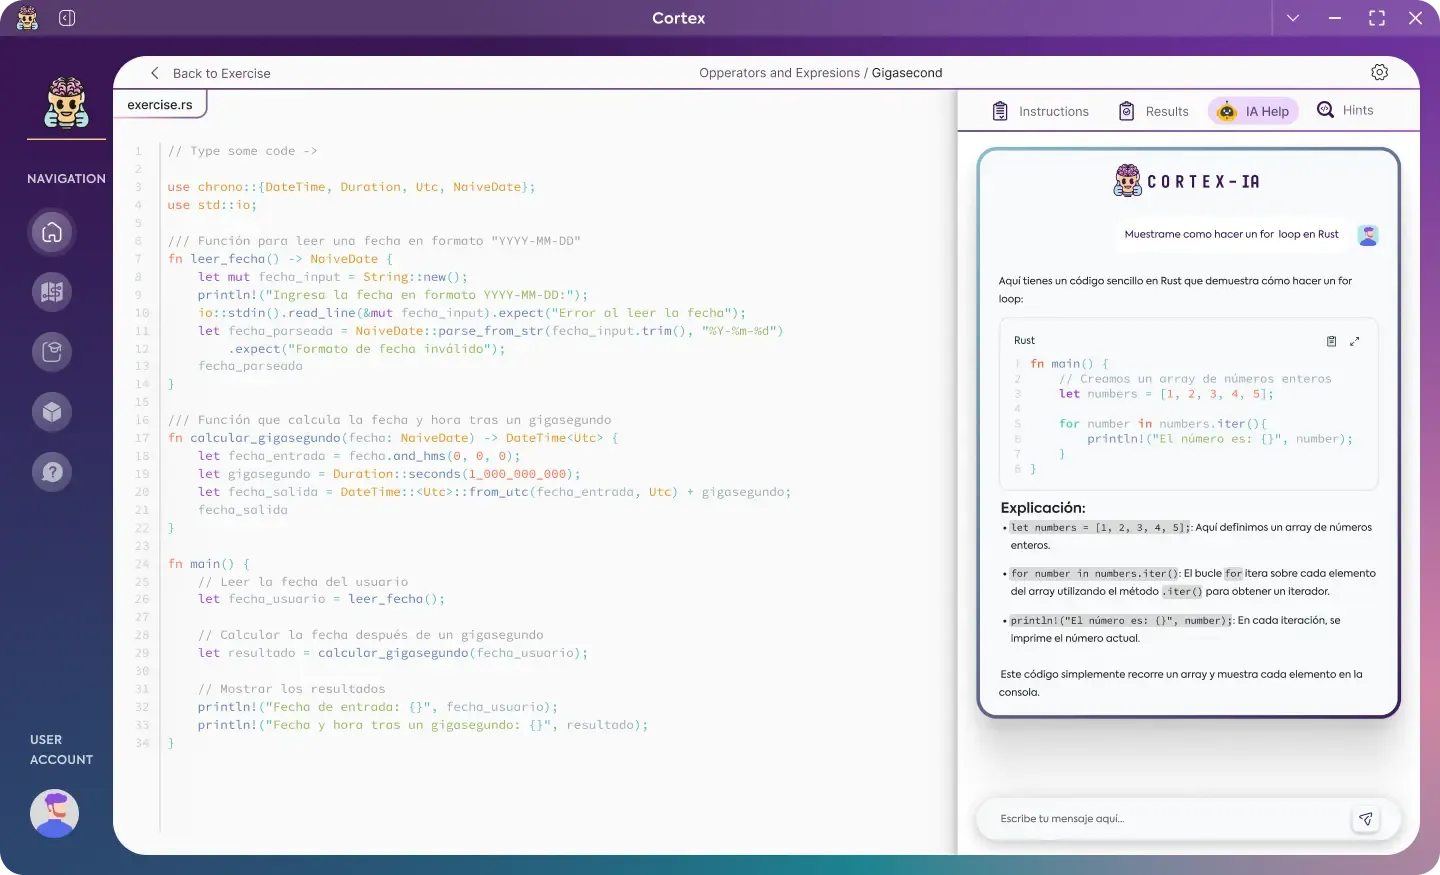Viewport: 1440px width, 875px height.
Task: Click 'for number in numbers.iter(){' in snippet
Action: [1163, 424]
